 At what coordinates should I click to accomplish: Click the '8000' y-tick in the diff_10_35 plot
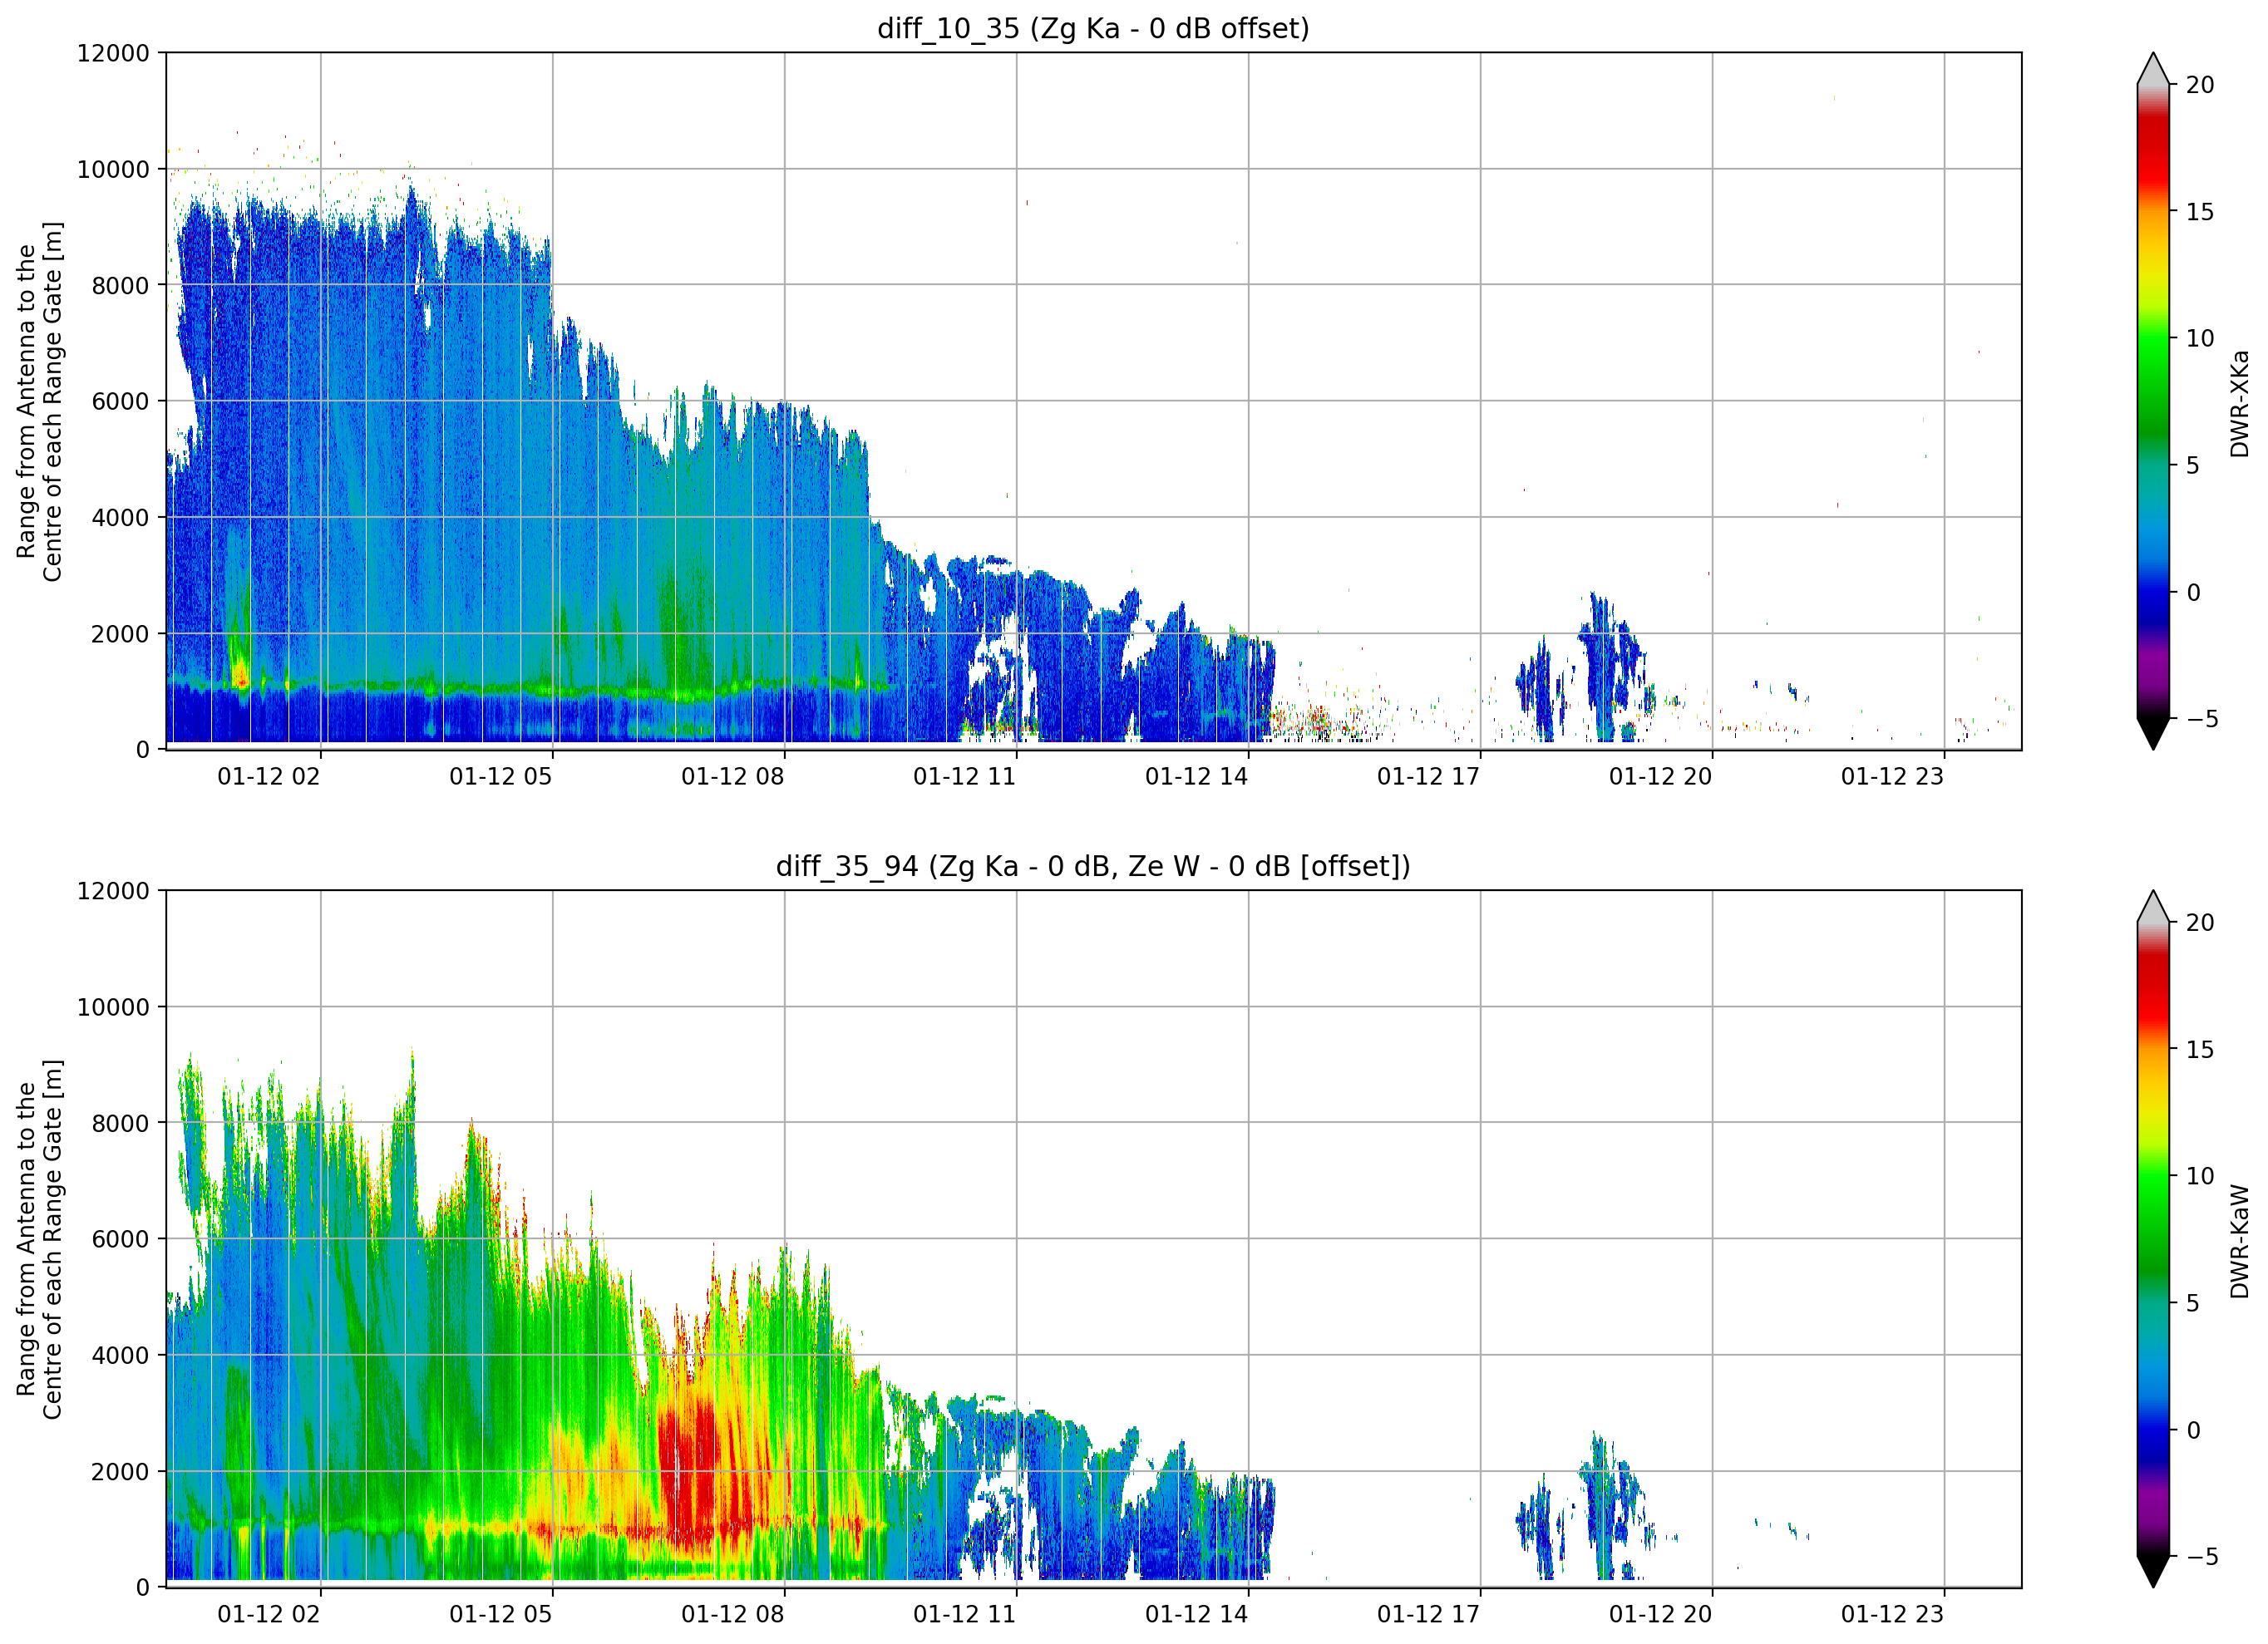120,285
